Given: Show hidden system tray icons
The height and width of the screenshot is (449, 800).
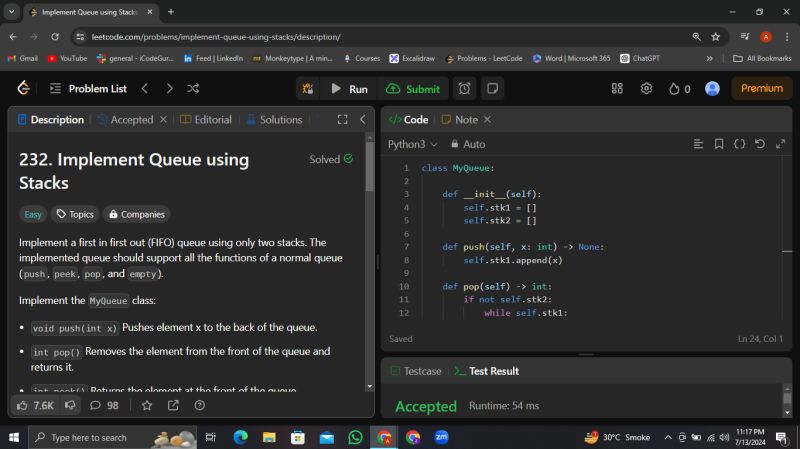Looking at the screenshot, I should coord(667,437).
